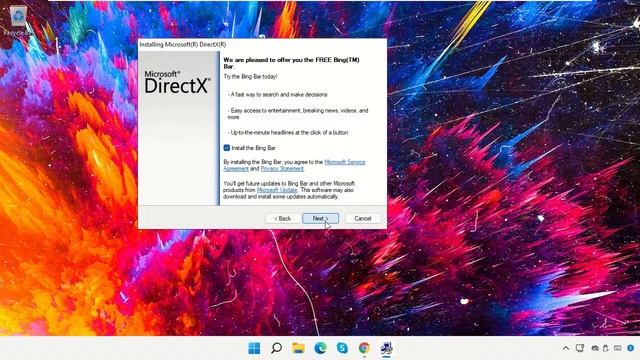Click the 'Installing Microsoft(R) DirectX(R)' title bar

262,44
